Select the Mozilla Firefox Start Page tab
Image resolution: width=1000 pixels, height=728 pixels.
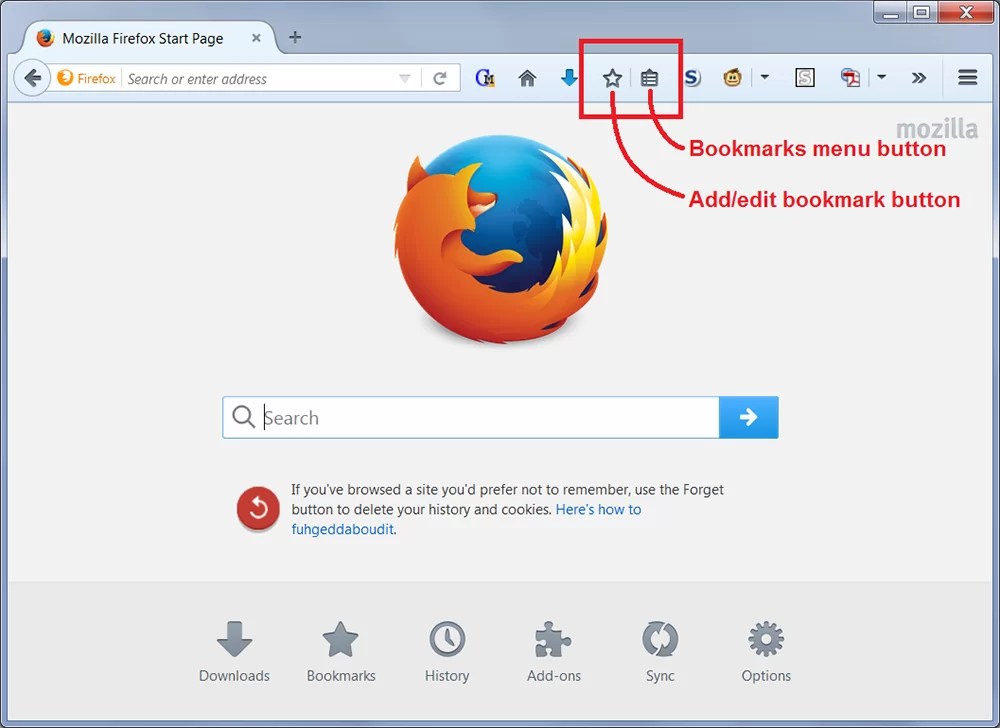[x=149, y=38]
